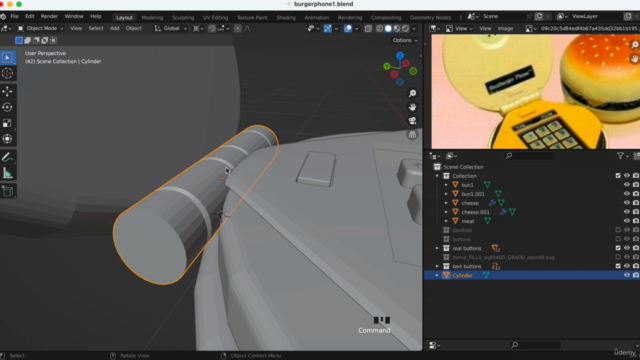This screenshot has width=640, height=360.
Task: Expand the cheese object in outliner
Action: tap(446, 203)
